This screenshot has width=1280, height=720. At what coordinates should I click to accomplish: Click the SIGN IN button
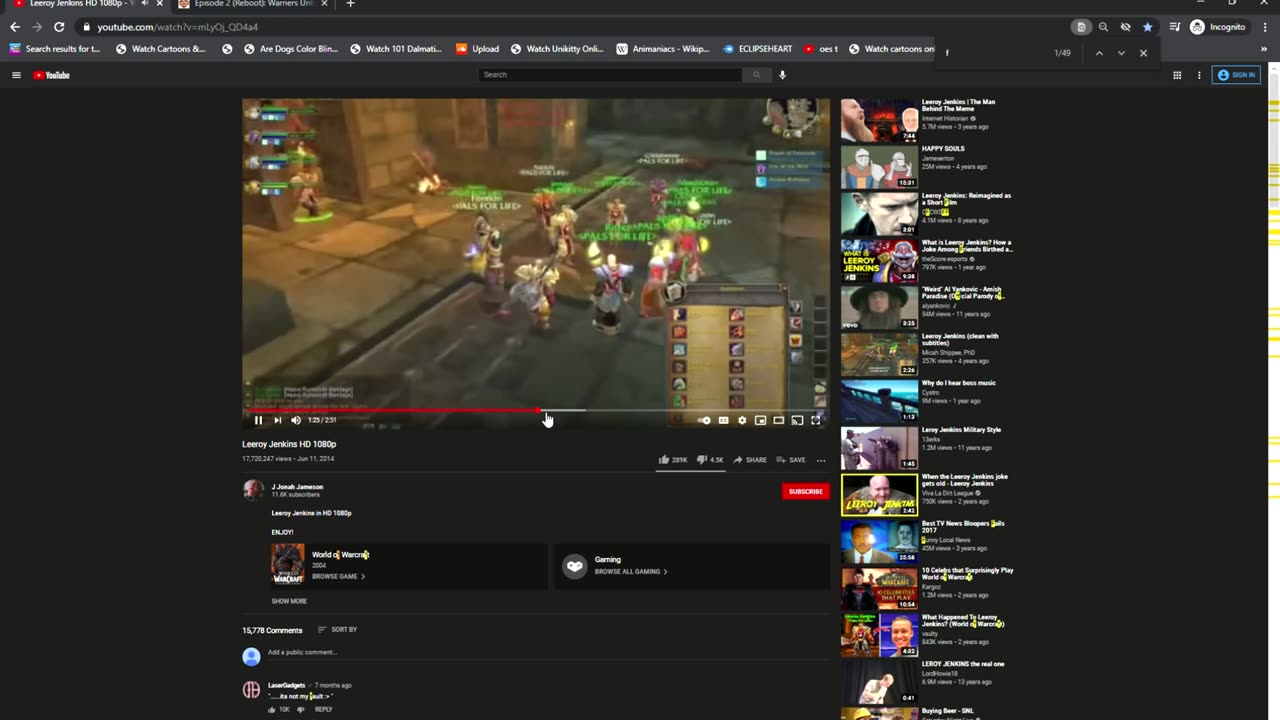[1236, 75]
